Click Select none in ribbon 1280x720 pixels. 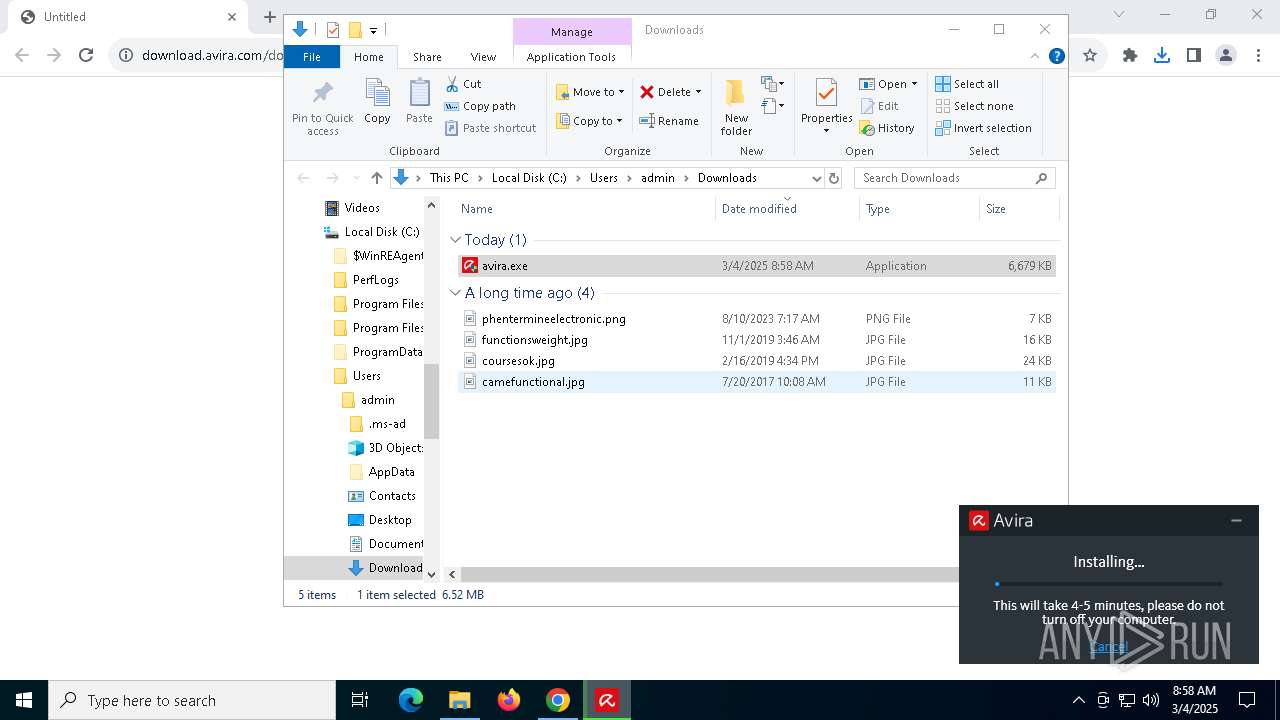(x=974, y=106)
